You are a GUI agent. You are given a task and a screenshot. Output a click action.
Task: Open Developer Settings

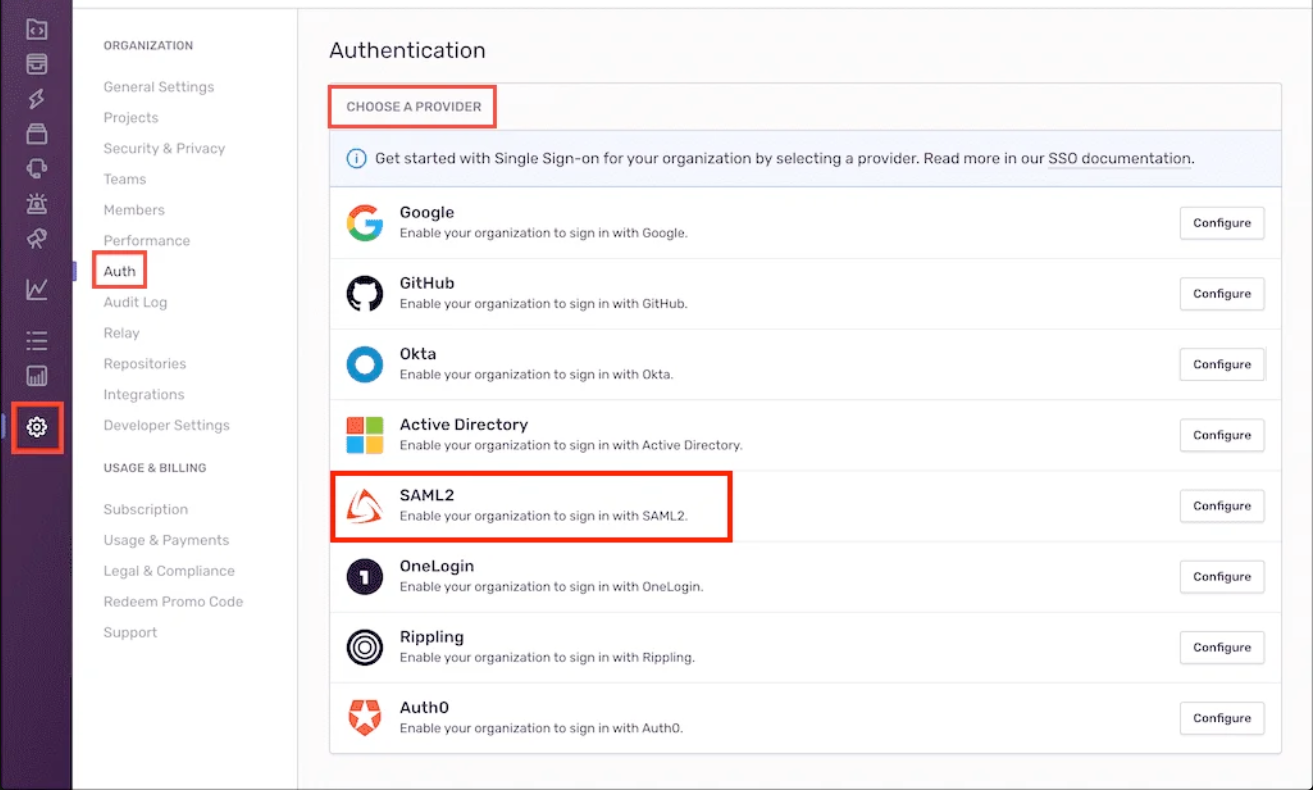pos(167,425)
